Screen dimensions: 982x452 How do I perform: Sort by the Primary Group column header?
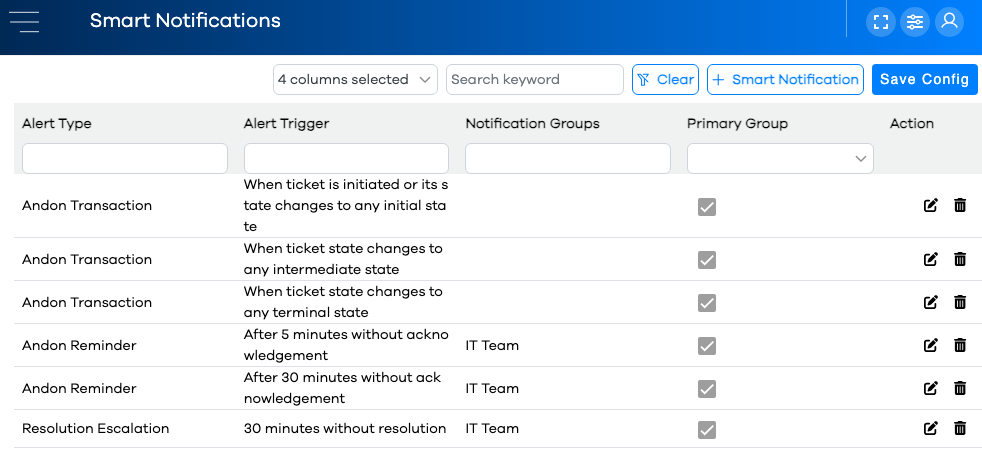point(737,124)
